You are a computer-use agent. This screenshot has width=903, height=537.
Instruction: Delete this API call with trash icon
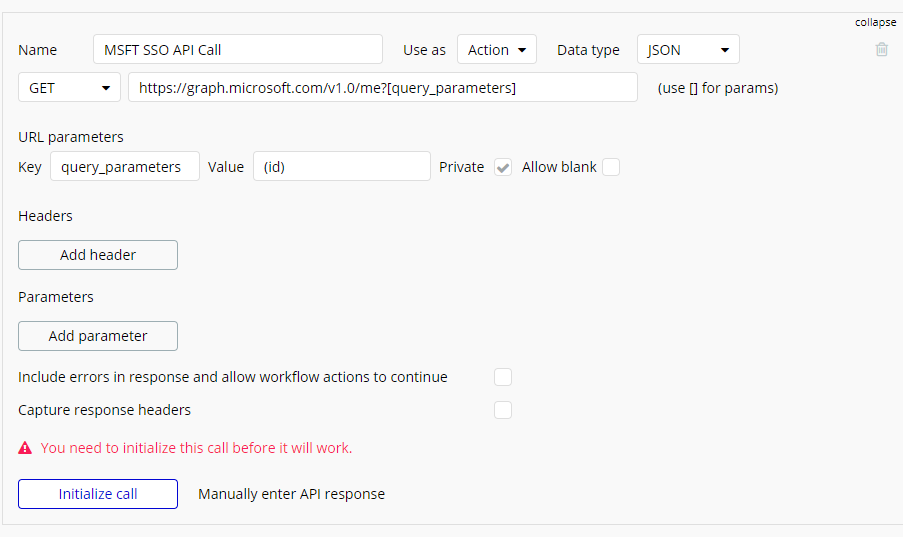[x=881, y=49]
